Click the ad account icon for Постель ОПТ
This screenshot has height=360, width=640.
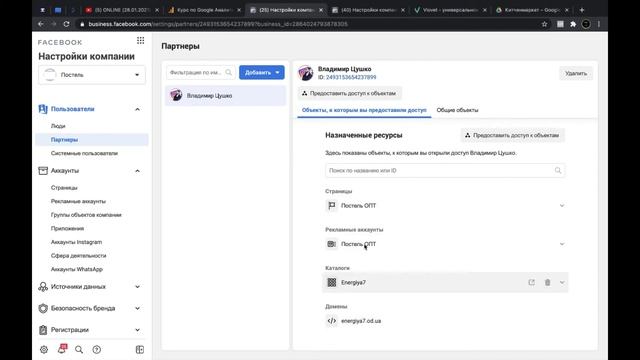click(x=332, y=244)
